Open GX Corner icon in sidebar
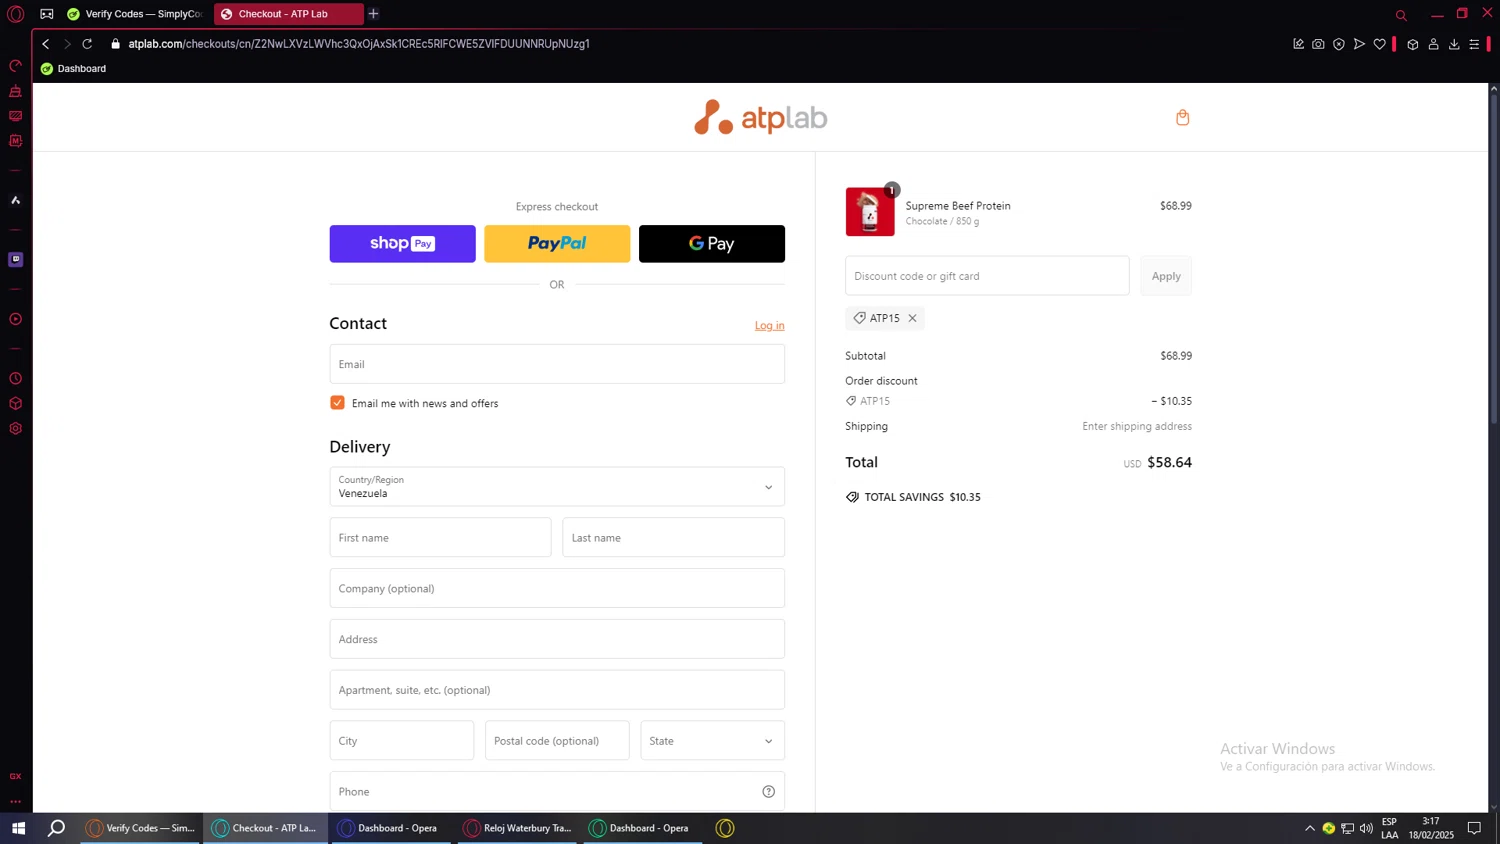 tap(15, 776)
